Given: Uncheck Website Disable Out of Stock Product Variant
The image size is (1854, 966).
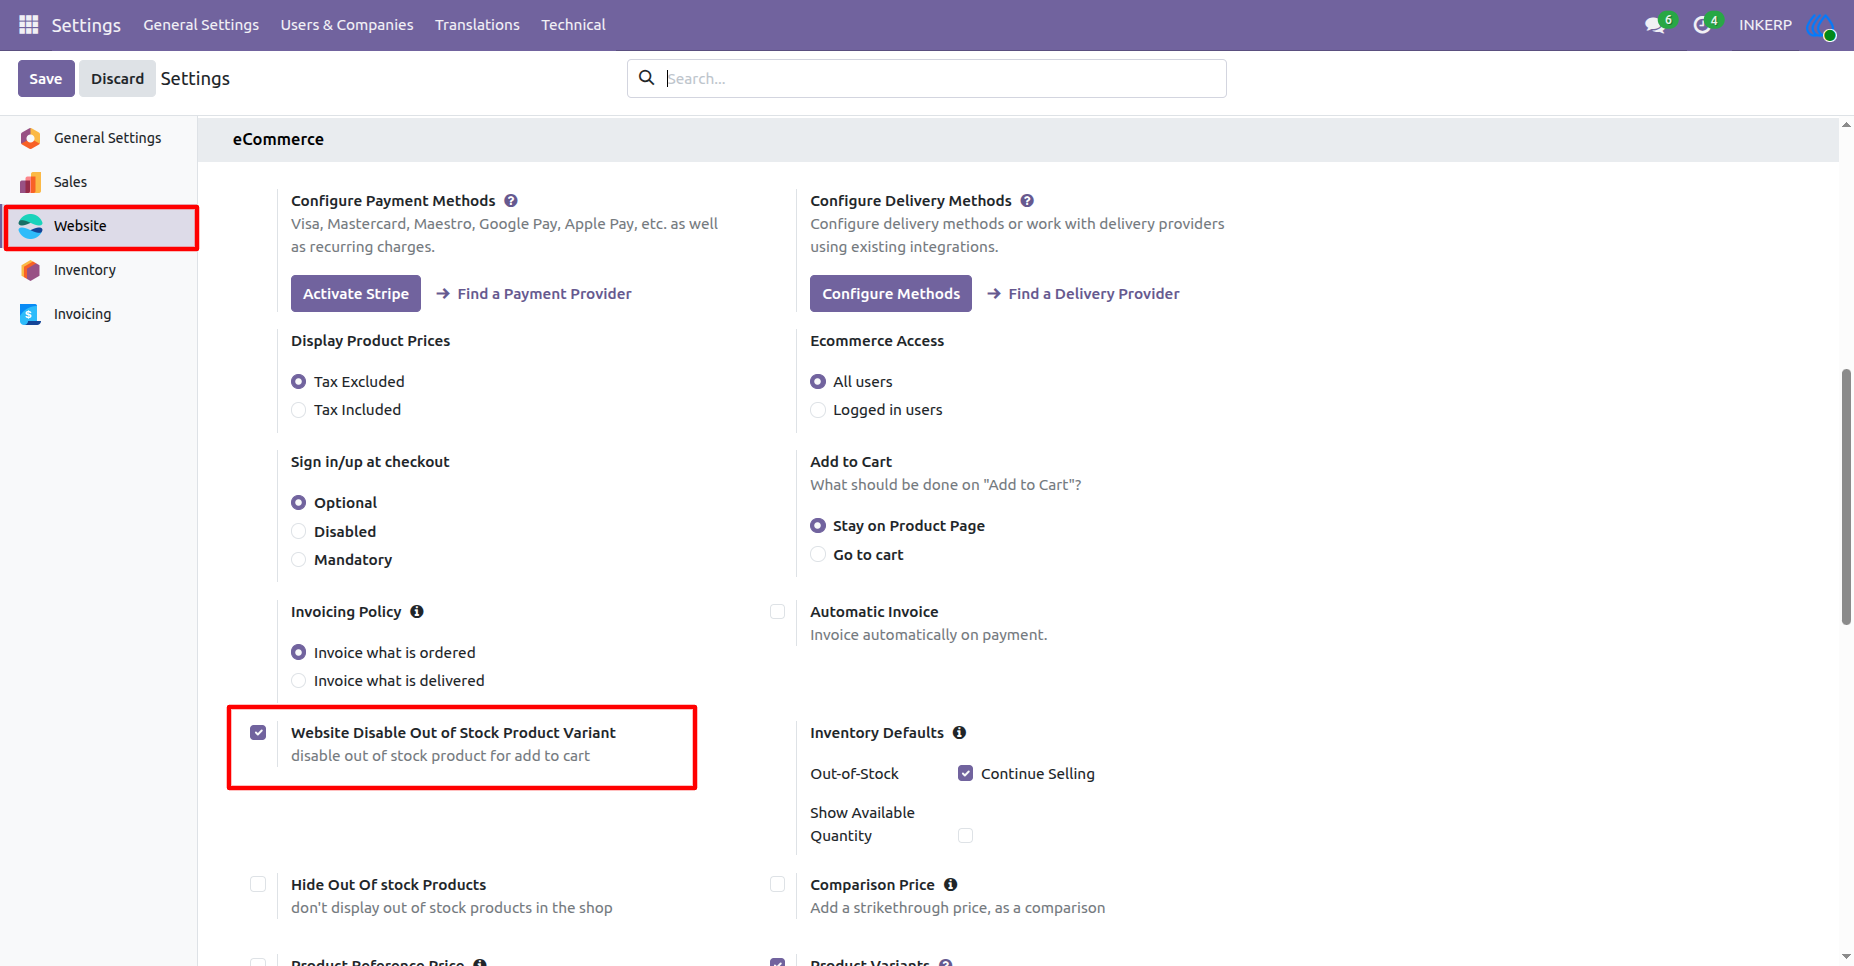Looking at the screenshot, I should click(258, 733).
